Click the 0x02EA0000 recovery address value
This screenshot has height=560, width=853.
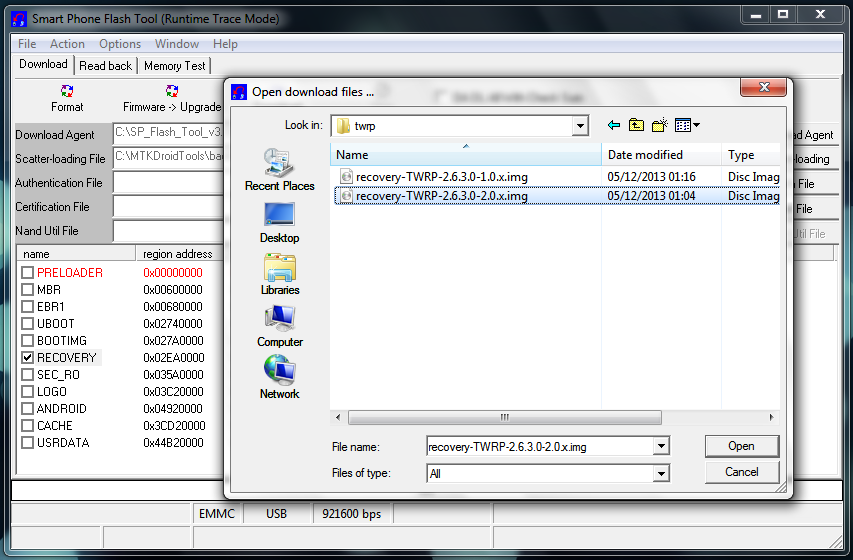174,358
